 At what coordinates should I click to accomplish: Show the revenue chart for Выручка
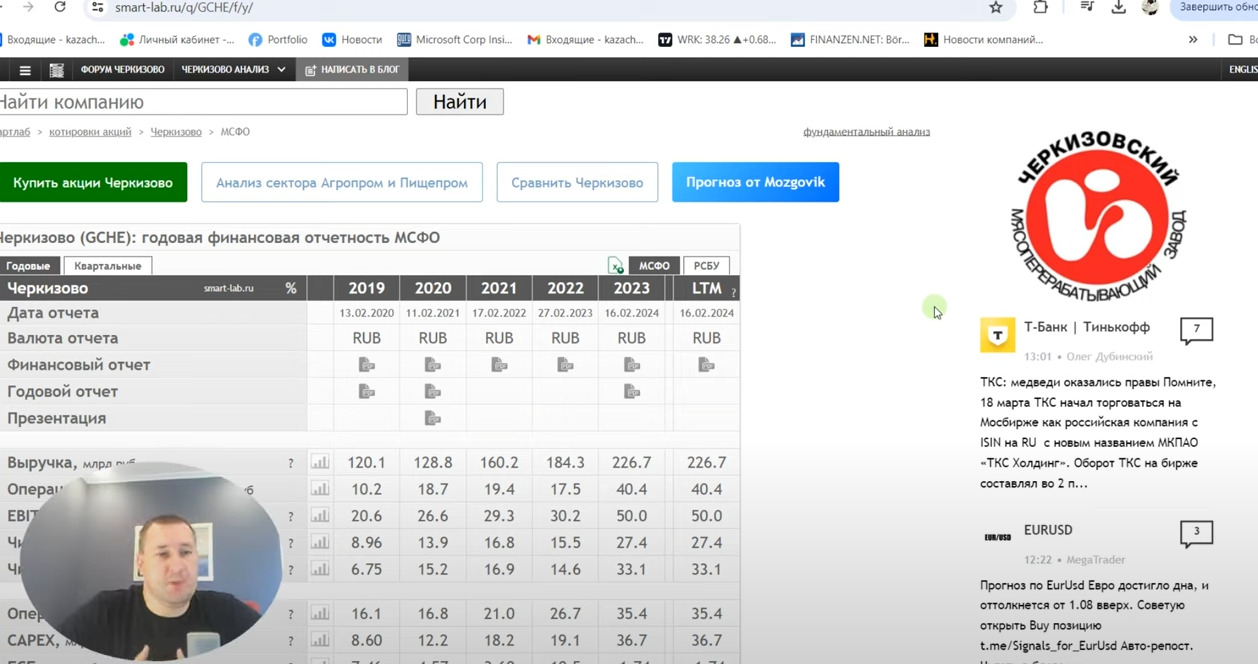pos(320,463)
